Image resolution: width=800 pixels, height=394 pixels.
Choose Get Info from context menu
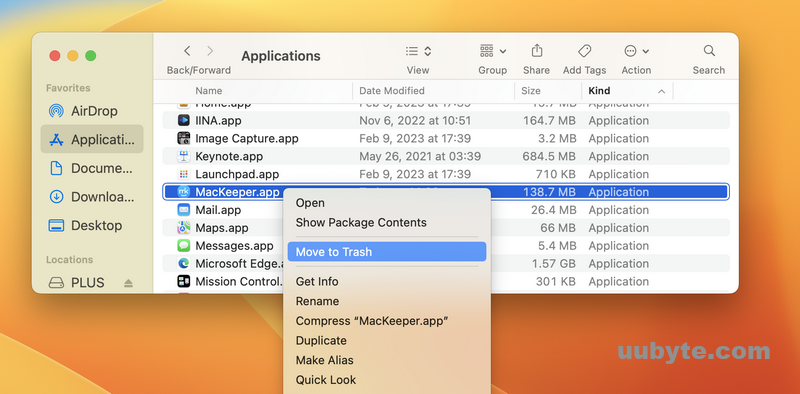[x=387, y=281]
